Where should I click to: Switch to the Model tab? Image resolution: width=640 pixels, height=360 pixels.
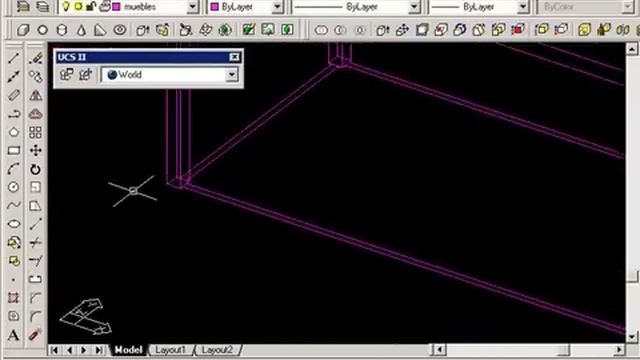(128, 350)
